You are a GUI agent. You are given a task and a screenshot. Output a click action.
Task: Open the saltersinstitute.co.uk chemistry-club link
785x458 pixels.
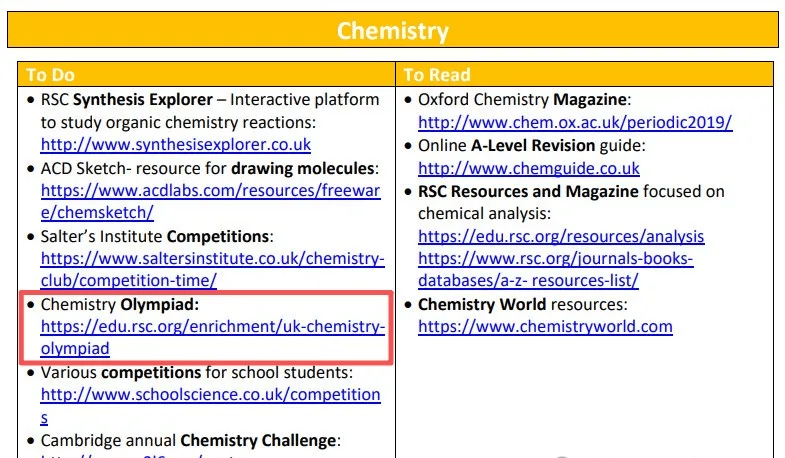pos(212,258)
